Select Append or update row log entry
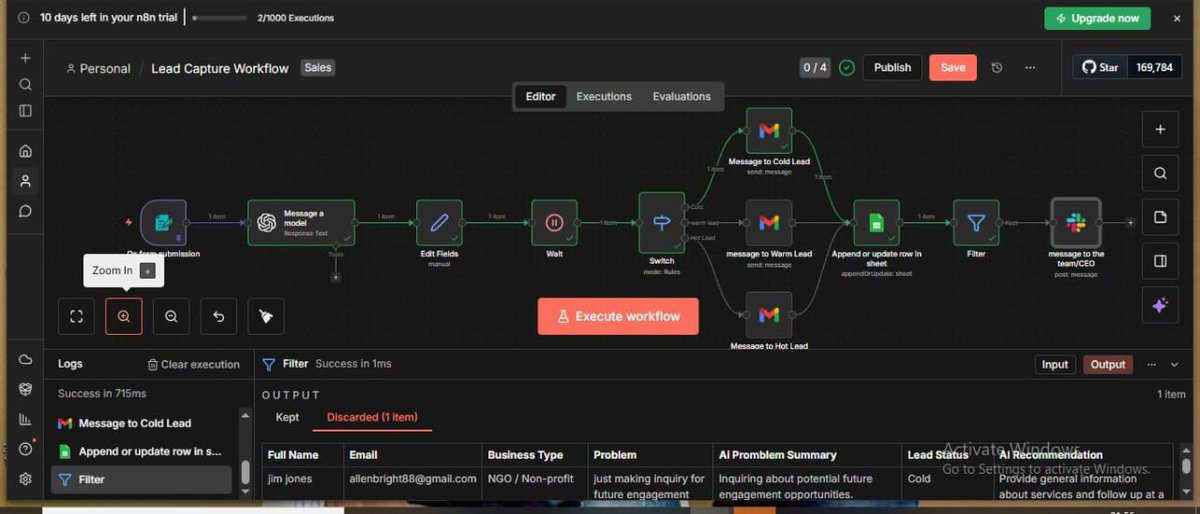This screenshot has width=1200, height=514. click(x=141, y=451)
